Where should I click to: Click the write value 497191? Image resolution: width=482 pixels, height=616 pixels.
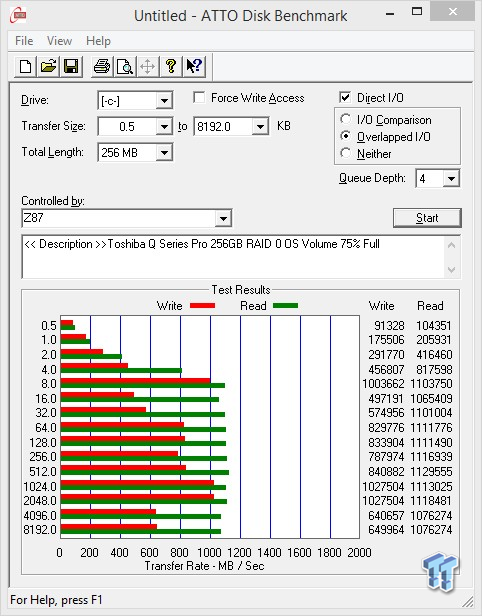tap(386, 399)
